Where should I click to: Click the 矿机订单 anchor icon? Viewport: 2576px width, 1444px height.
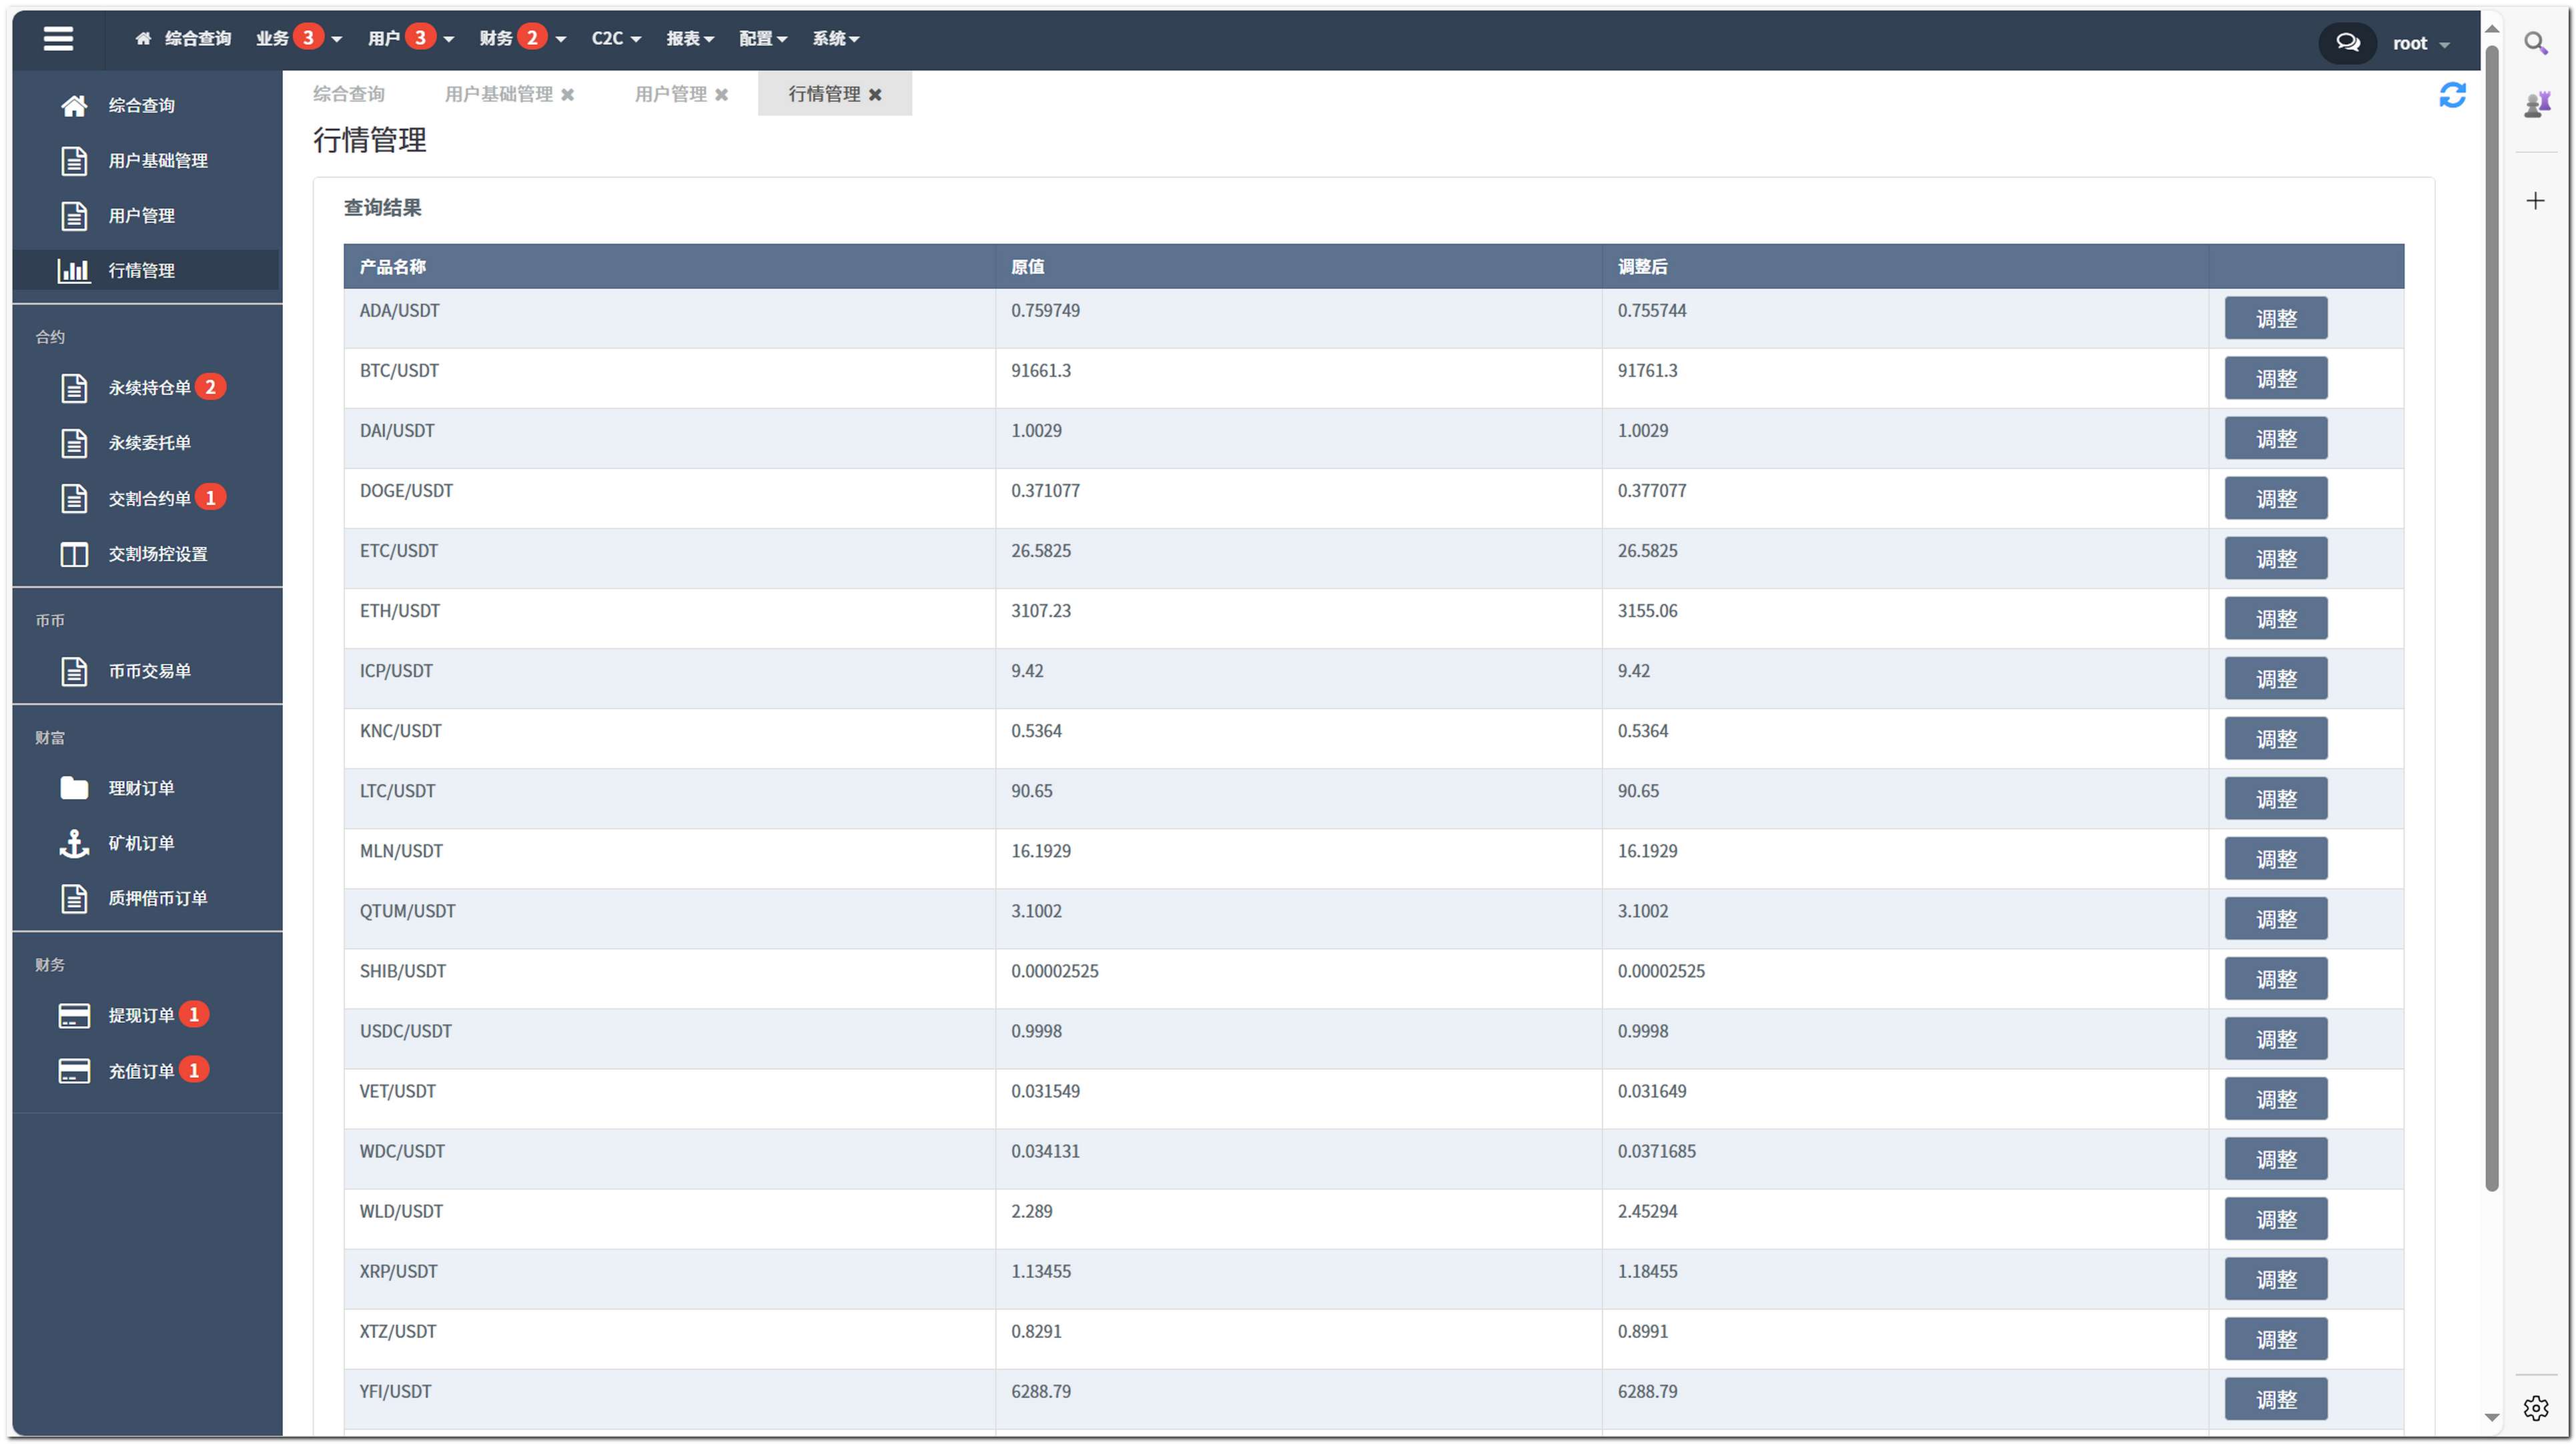pyautogui.click(x=74, y=843)
